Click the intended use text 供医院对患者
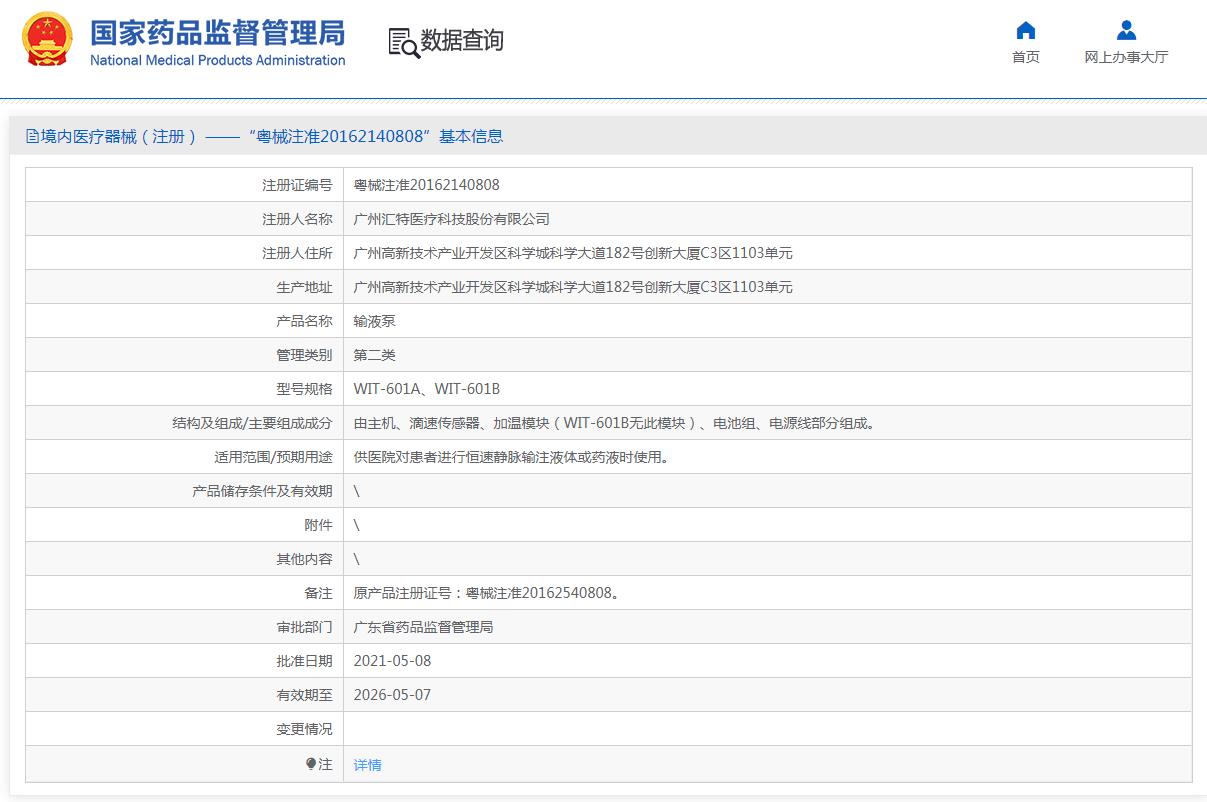The width and height of the screenshot is (1207, 802). [511, 457]
